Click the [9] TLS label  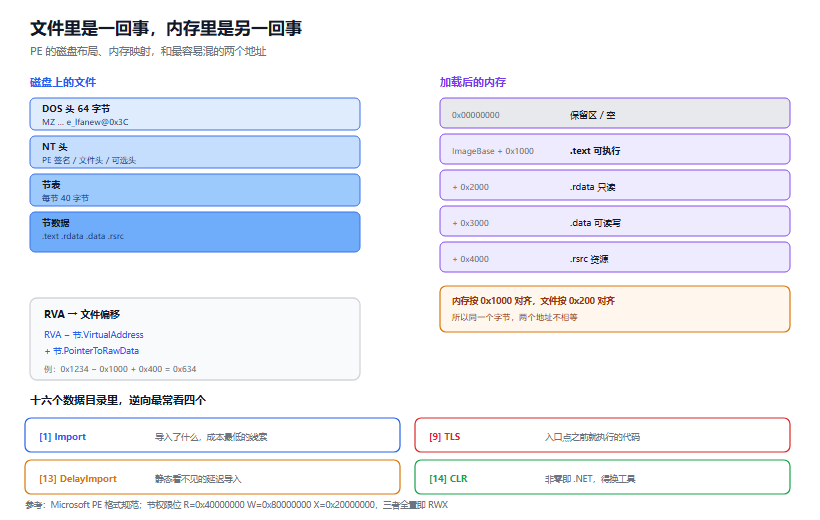(x=445, y=437)
